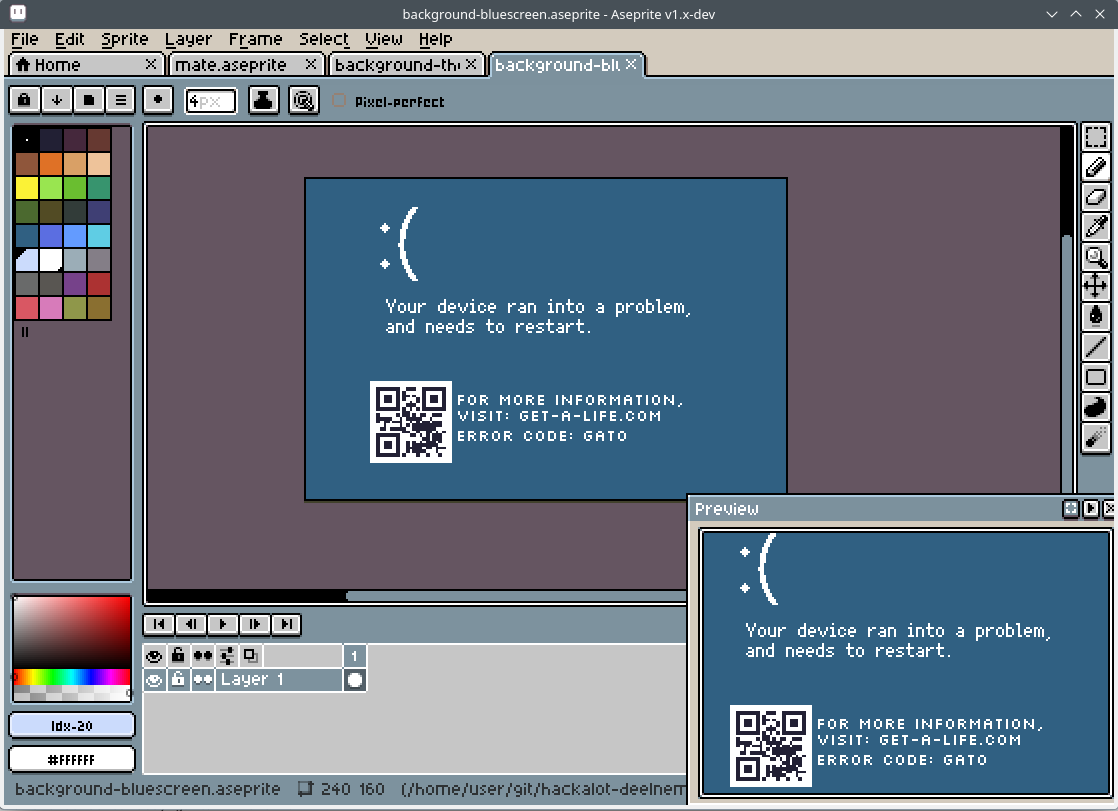The image size is (1118, 811).
Task: Select the Contour tool
Action: pos(1096,407)
